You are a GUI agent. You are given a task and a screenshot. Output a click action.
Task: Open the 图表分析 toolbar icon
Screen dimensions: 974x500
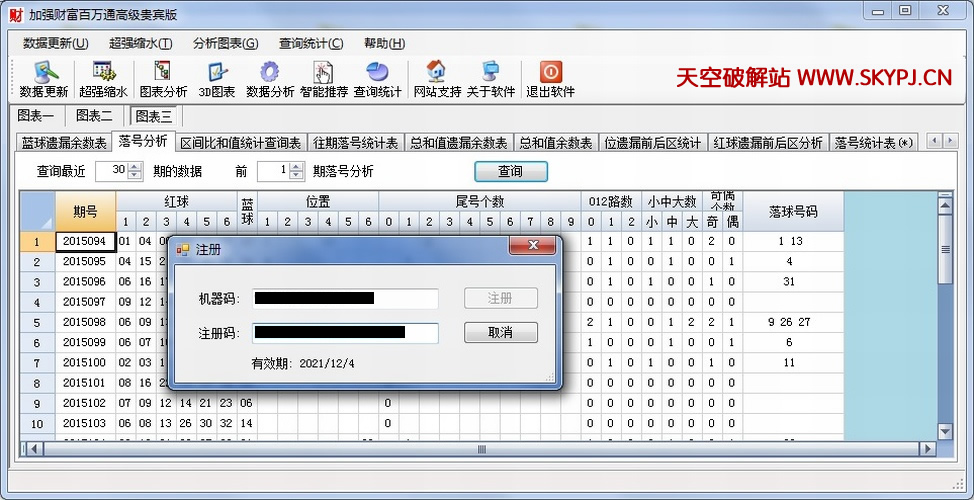[163, 78]
